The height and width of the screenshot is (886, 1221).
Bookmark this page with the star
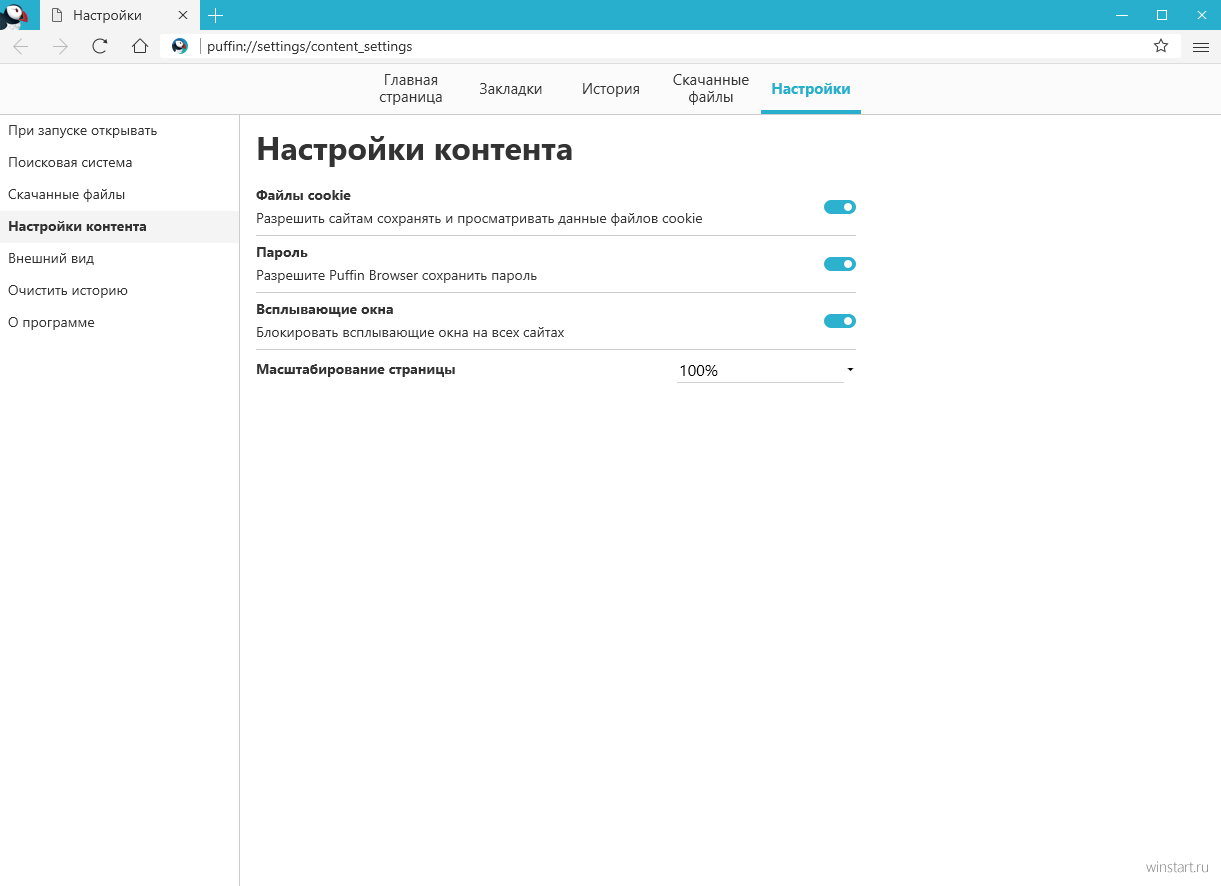coord(1161,46)
